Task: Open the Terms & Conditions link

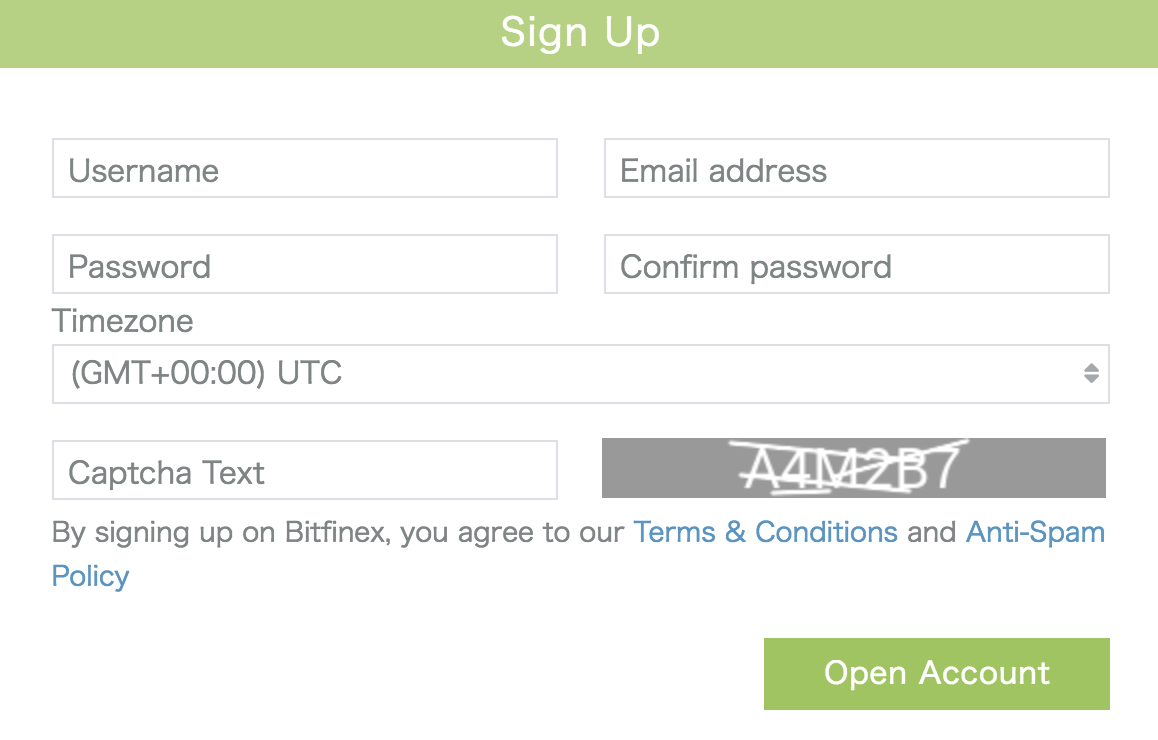Action: click(x=765, y=532)
